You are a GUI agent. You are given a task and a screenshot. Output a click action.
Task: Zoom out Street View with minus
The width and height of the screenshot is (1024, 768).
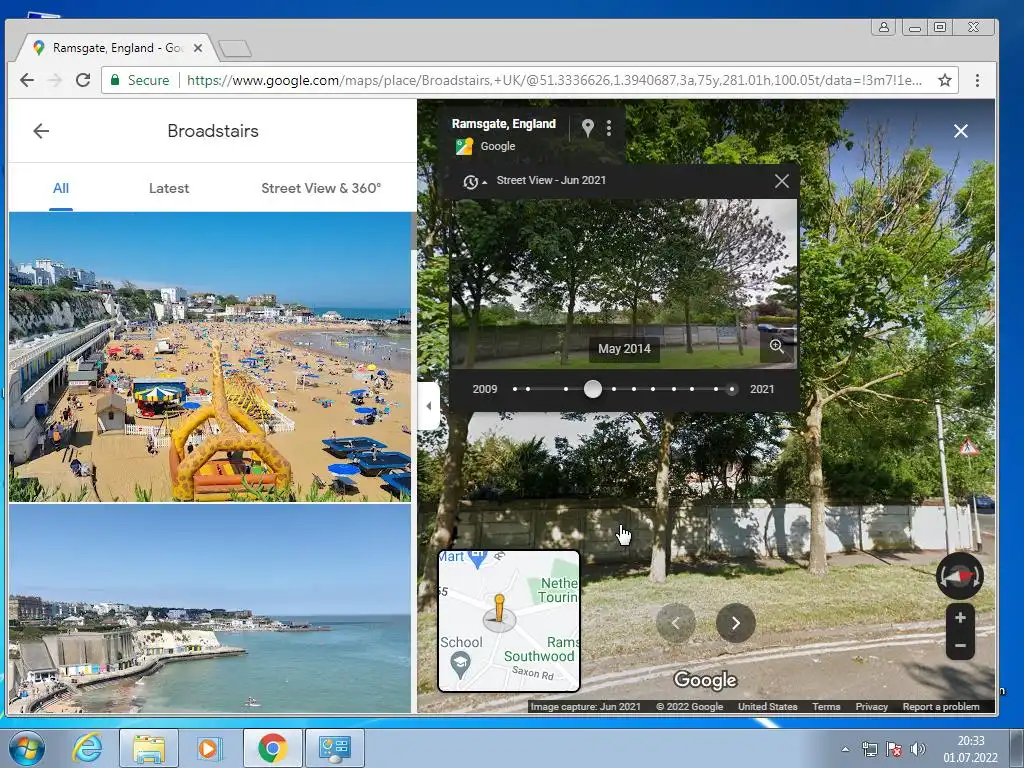[x=960, y=645]
